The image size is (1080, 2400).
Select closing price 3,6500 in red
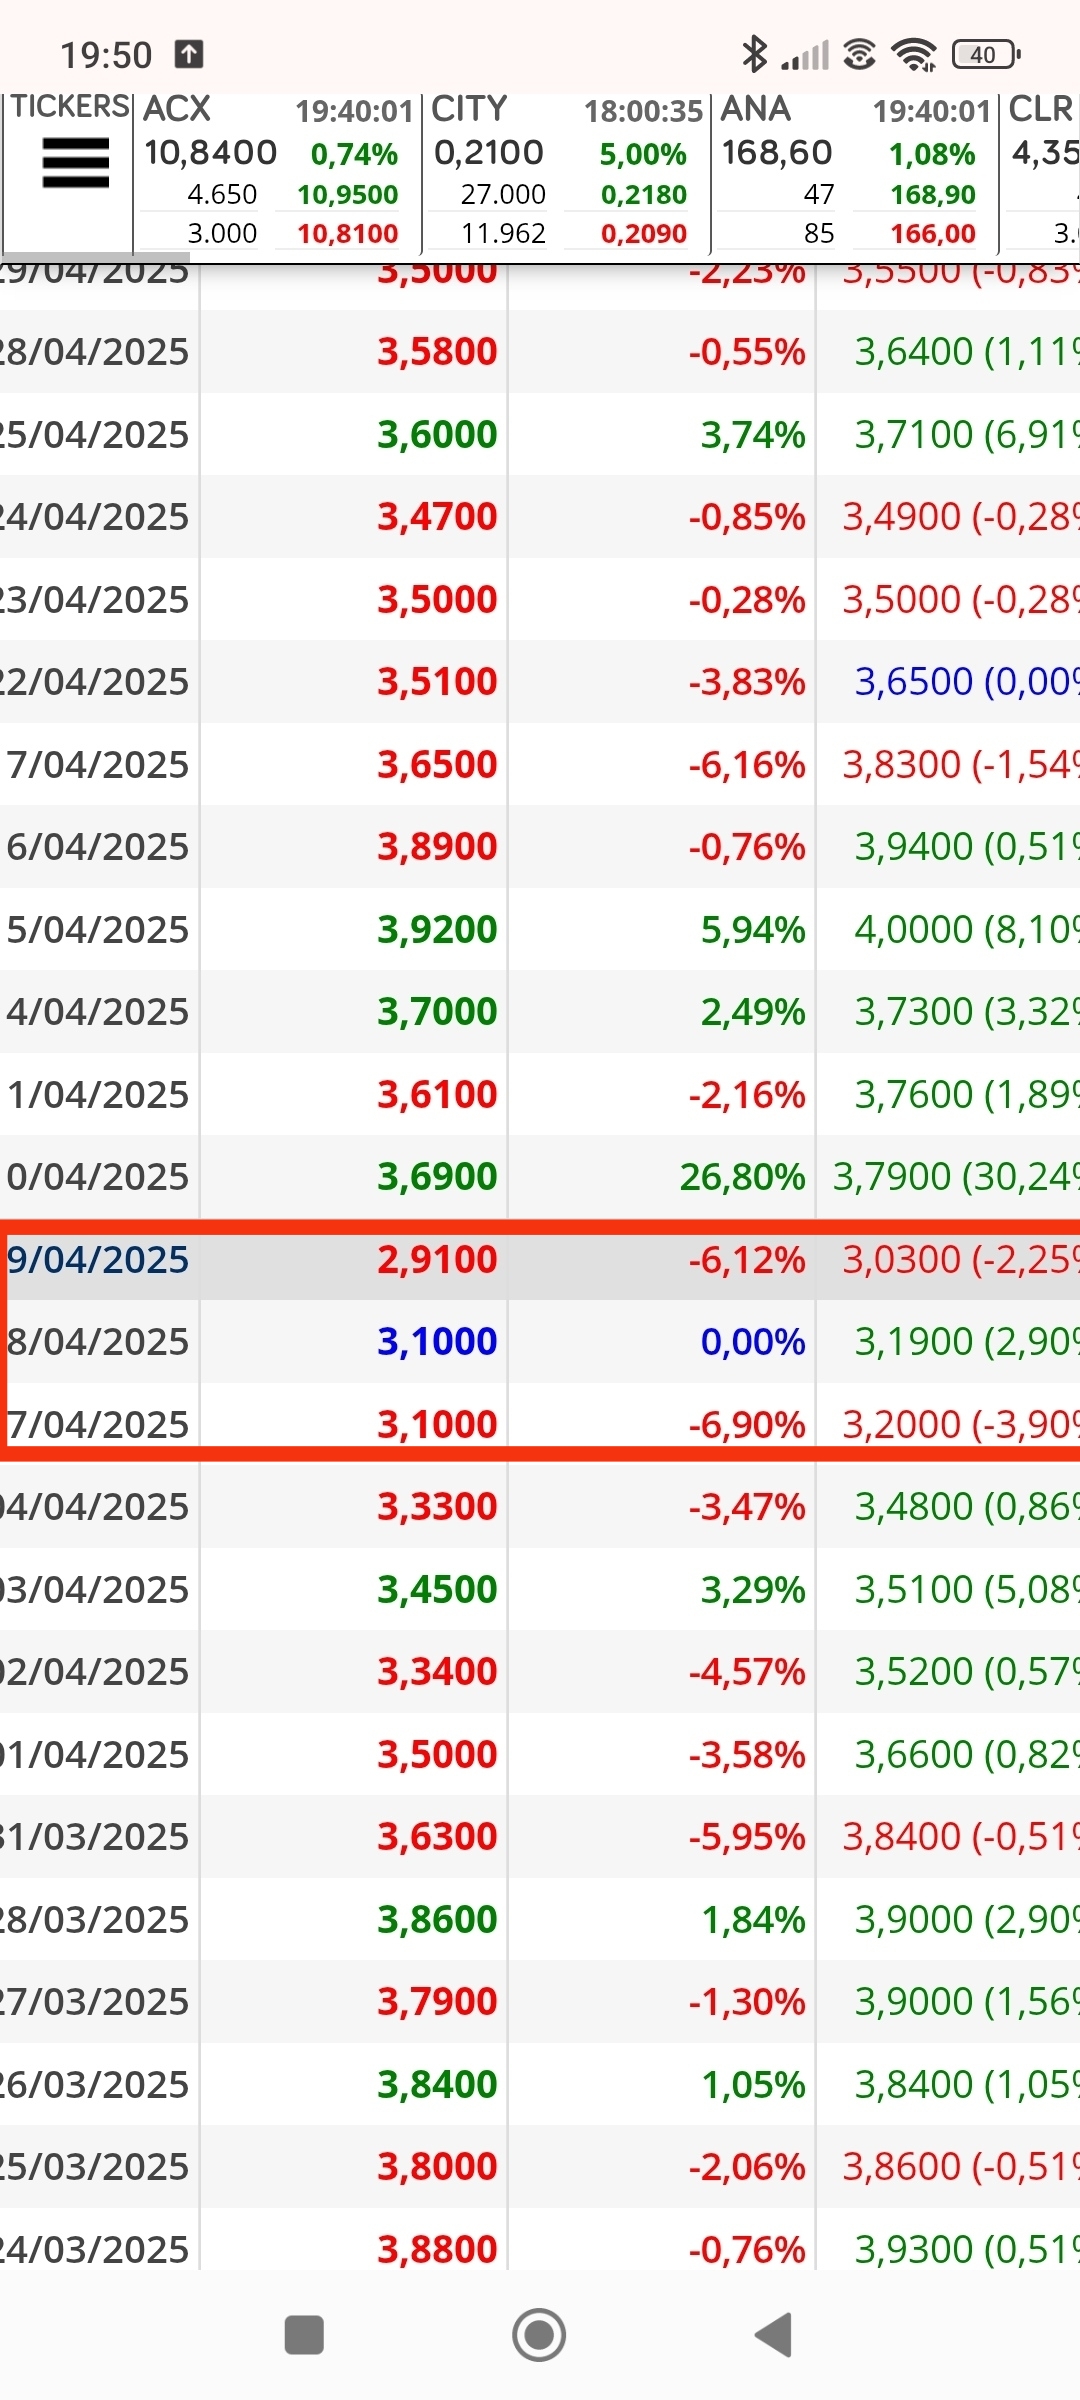tap(437, 764)
